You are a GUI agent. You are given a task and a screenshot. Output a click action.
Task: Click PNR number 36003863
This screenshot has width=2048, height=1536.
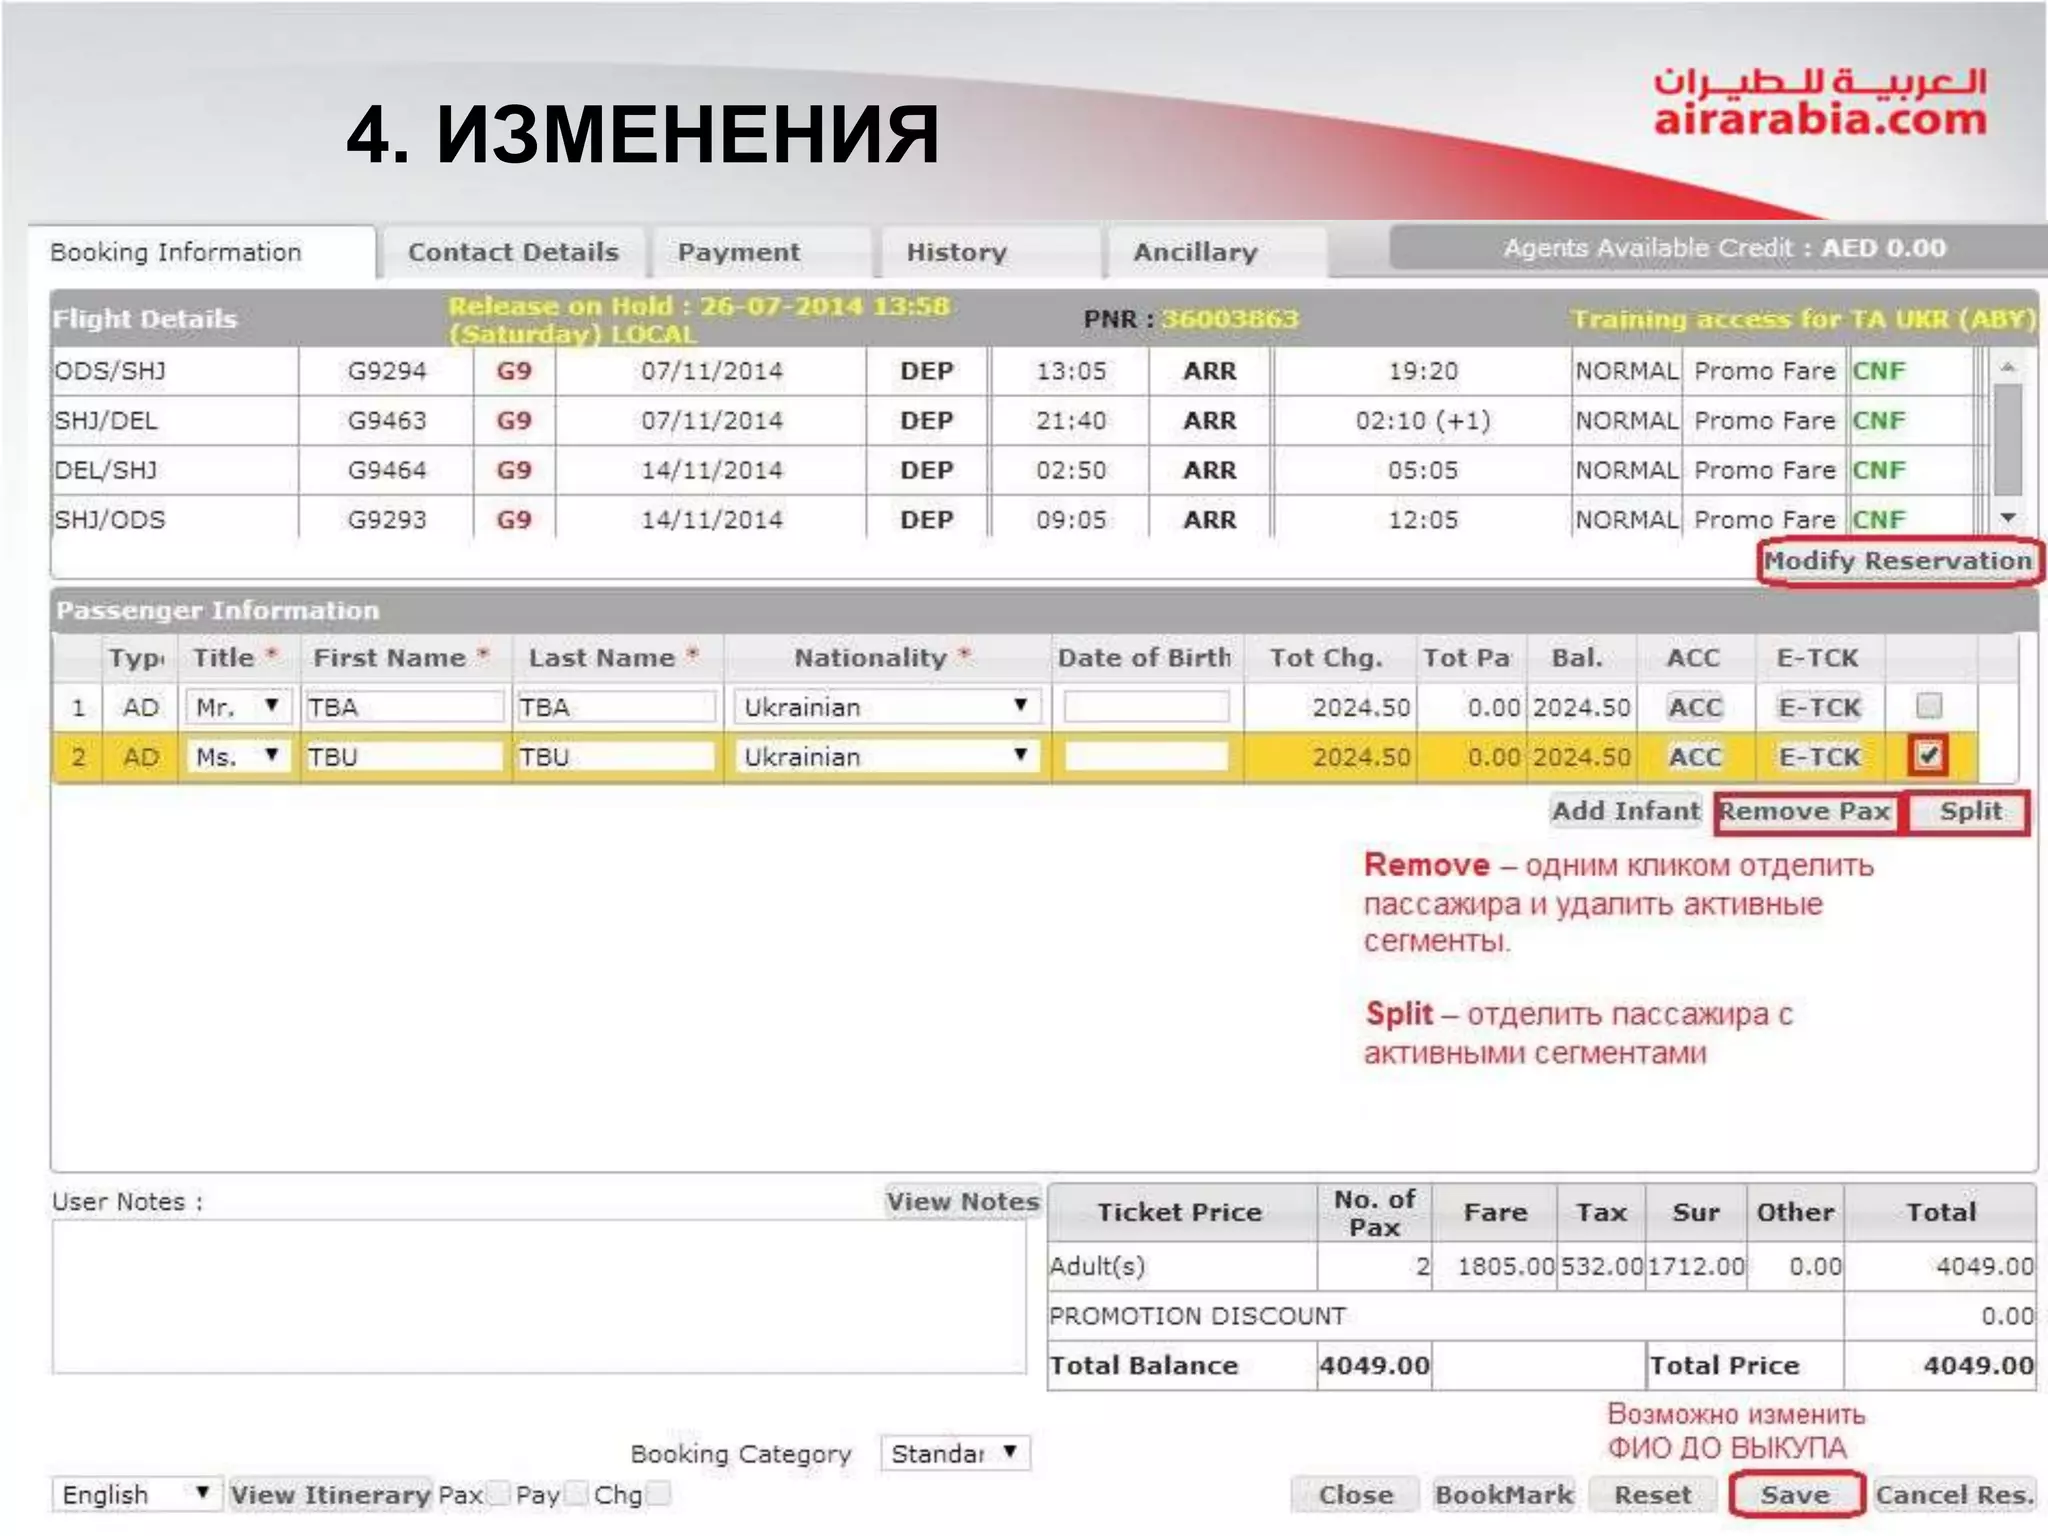click(x=1230, y=319)
